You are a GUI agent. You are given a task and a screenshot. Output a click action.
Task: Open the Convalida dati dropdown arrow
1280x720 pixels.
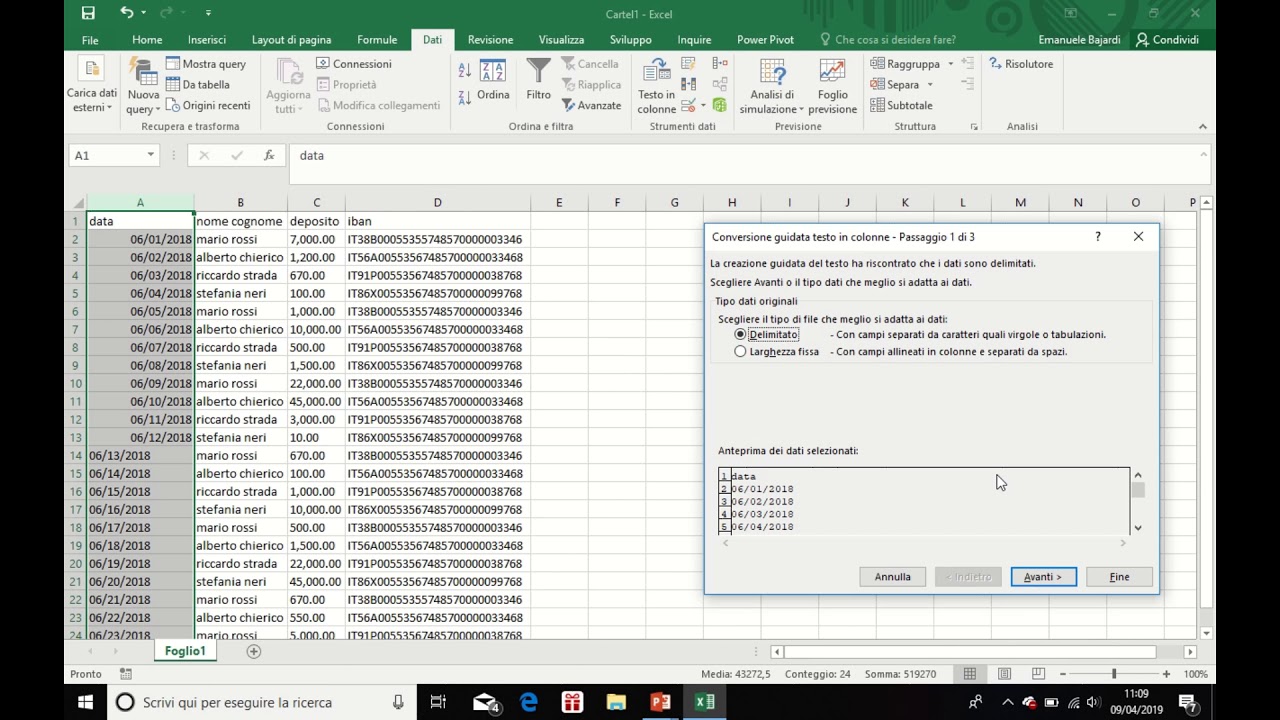[x=702, y=105]
